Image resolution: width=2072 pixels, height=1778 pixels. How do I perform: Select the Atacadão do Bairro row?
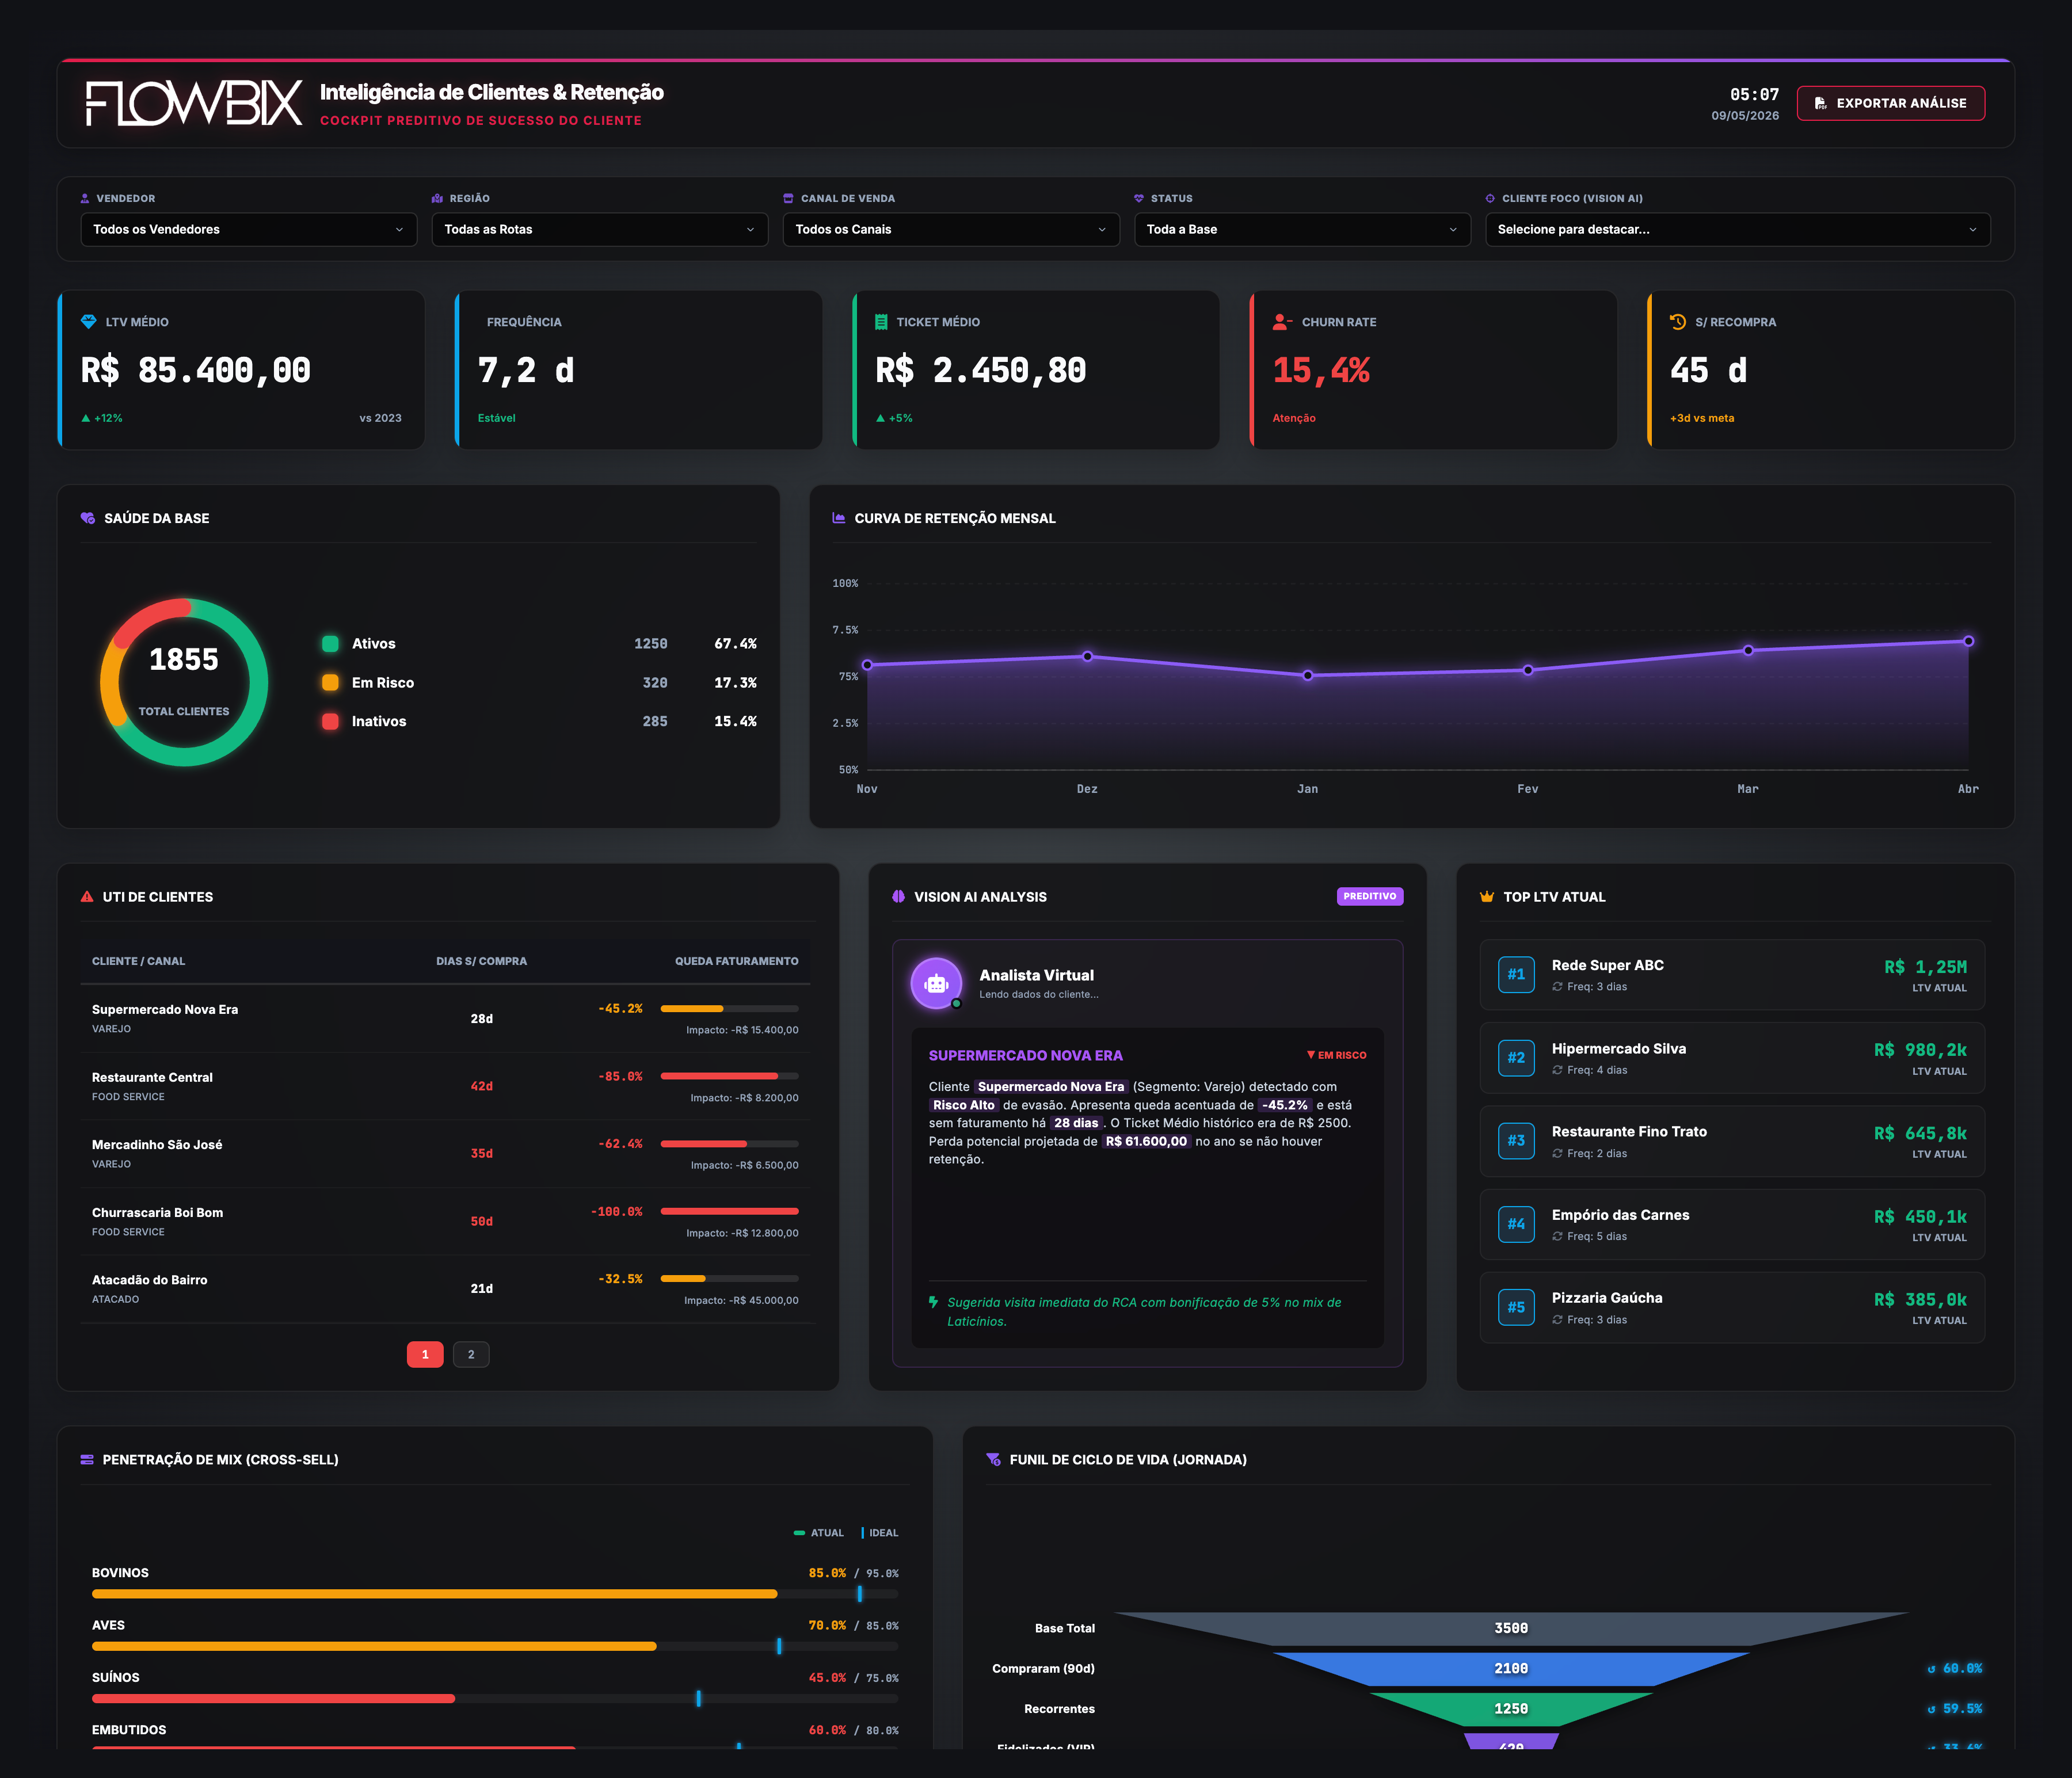tap(445, 1289)
